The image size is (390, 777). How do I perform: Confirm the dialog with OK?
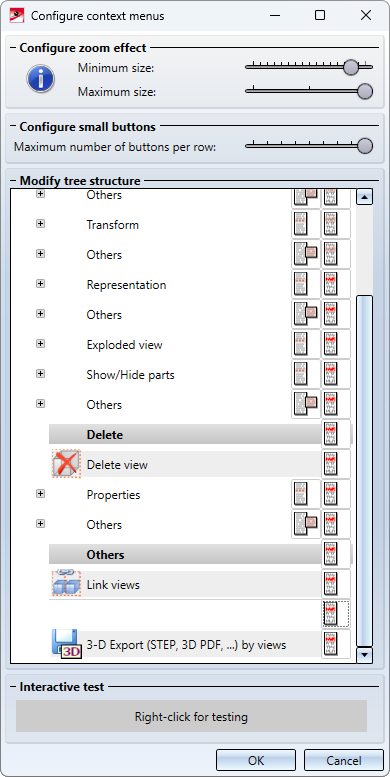(256, 761)
